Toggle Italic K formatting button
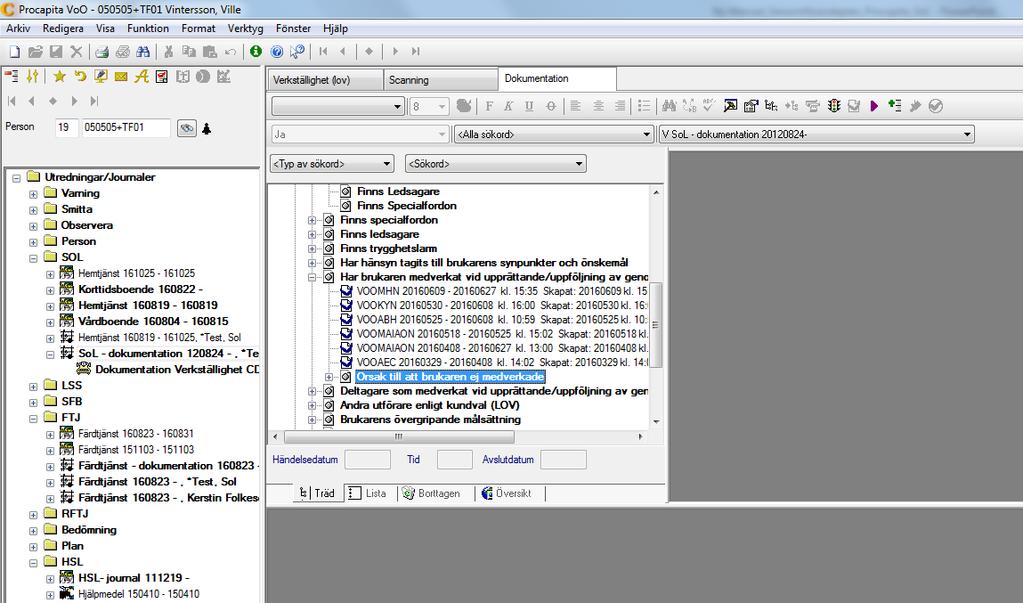1023x603 pixels. point(508,106)
